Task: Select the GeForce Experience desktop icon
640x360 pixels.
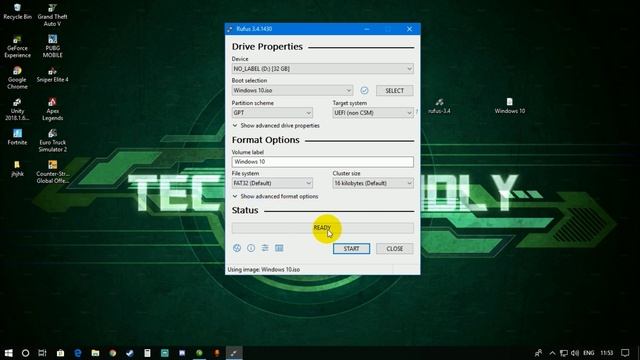Action: pos(17,47)
